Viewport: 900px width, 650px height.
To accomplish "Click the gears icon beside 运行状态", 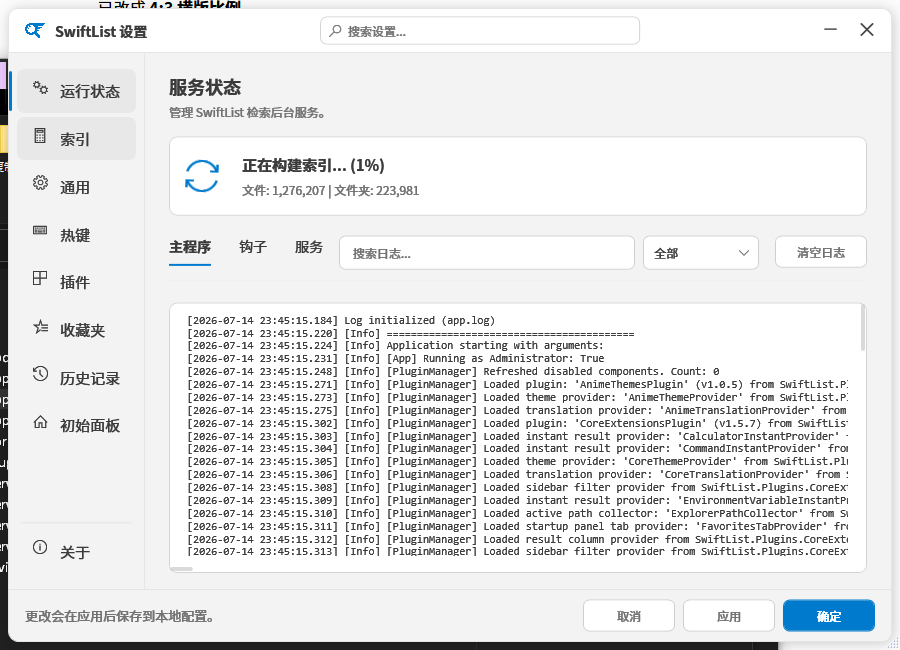I will click(40, 88).
